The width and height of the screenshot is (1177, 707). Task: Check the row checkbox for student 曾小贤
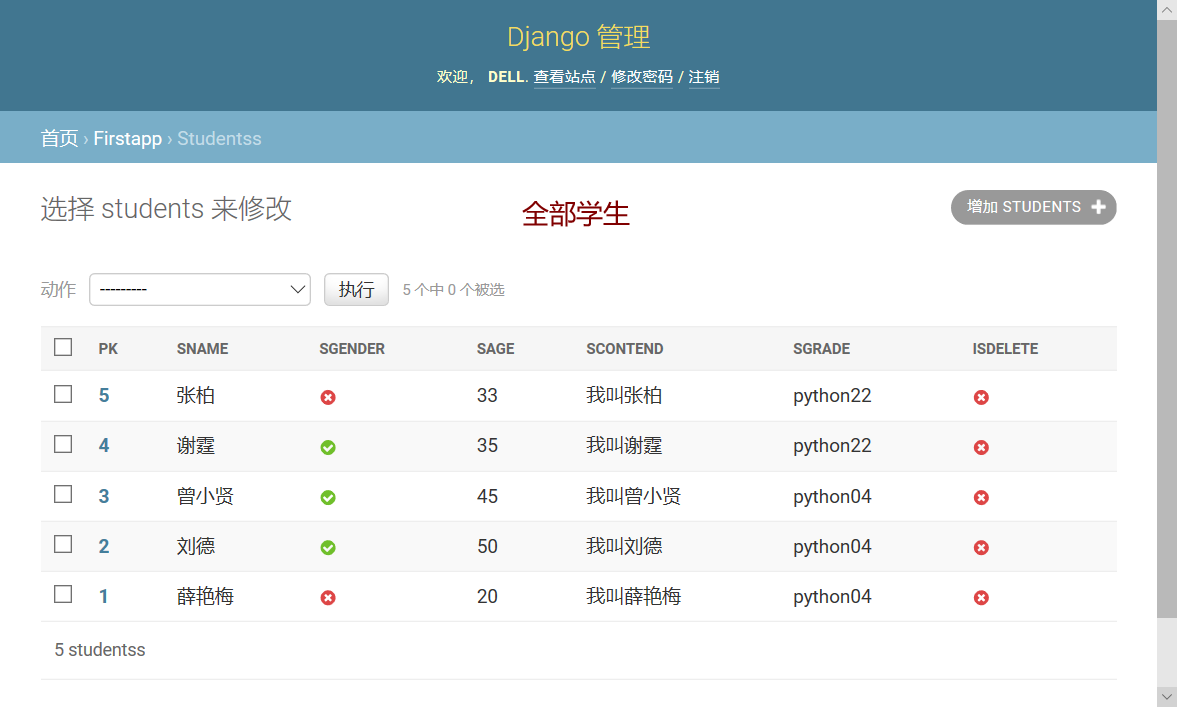(x=63, y=494)
